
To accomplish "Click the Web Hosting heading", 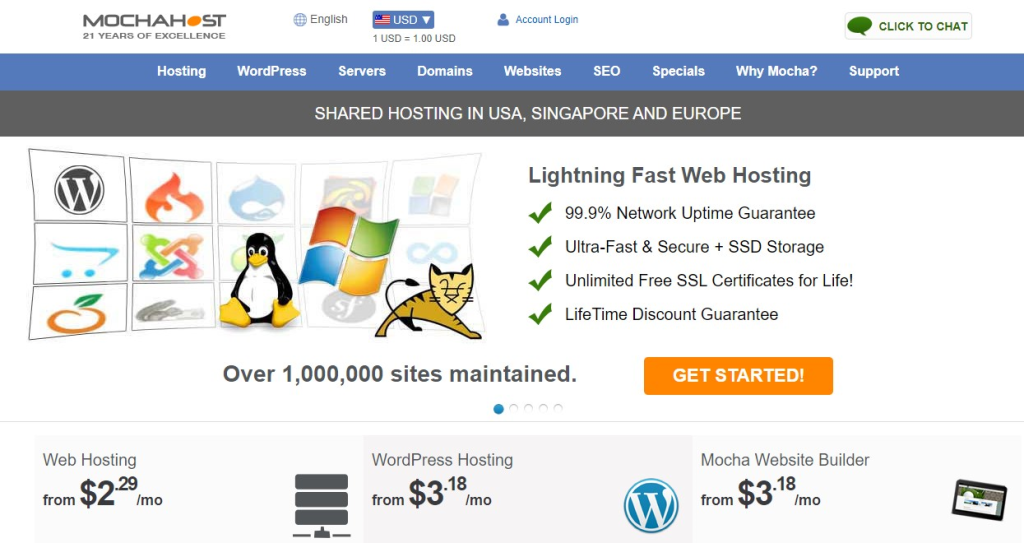I will (x=89, y=460).
